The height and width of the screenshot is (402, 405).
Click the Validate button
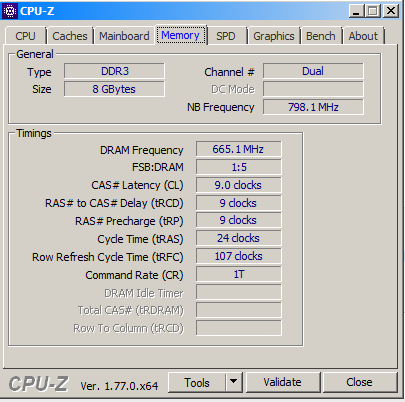(282, 382)
